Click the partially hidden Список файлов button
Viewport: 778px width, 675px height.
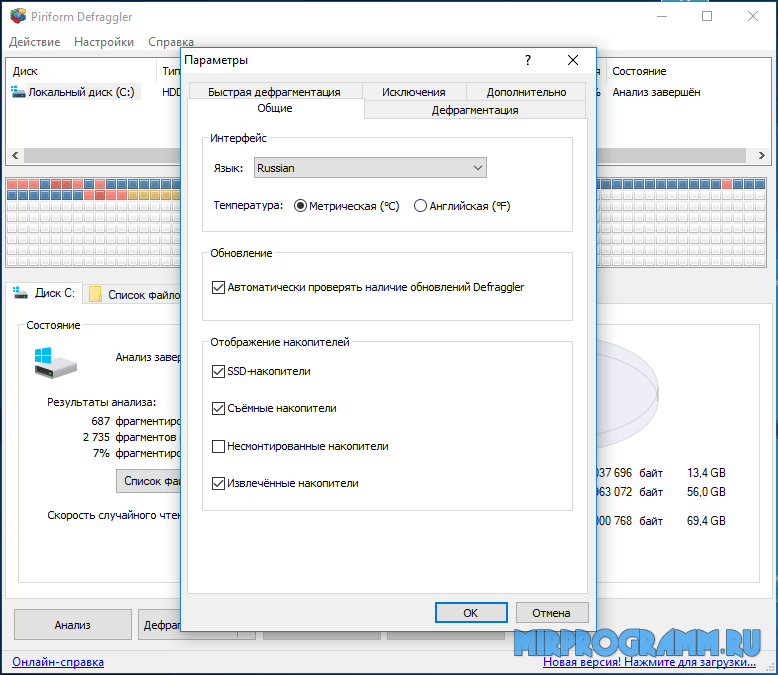point(148,481)
